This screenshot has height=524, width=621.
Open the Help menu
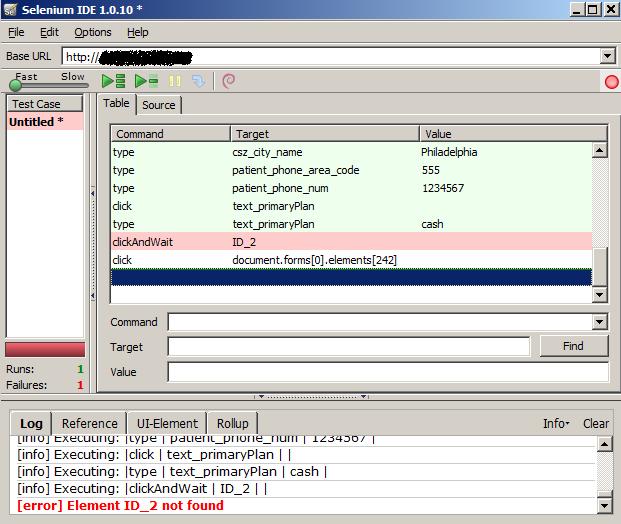138,32
